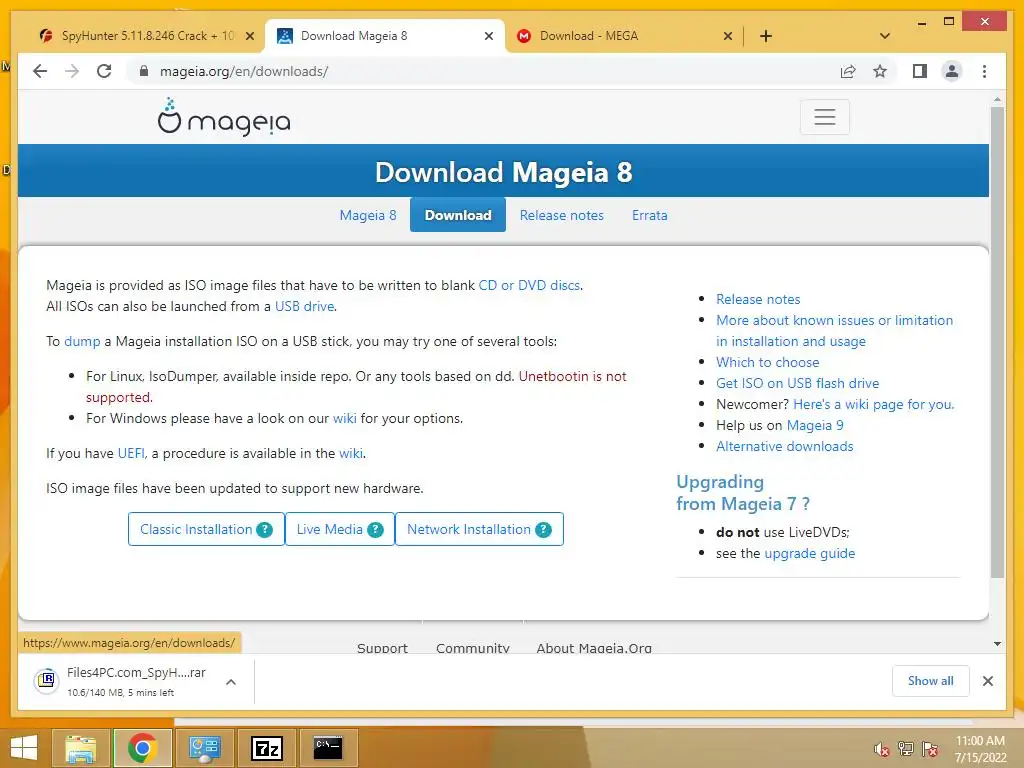1024x768 pixels.
Task: Click the Classic Installation help question mark
Action: pyautogui.click(x=264, y=530)
